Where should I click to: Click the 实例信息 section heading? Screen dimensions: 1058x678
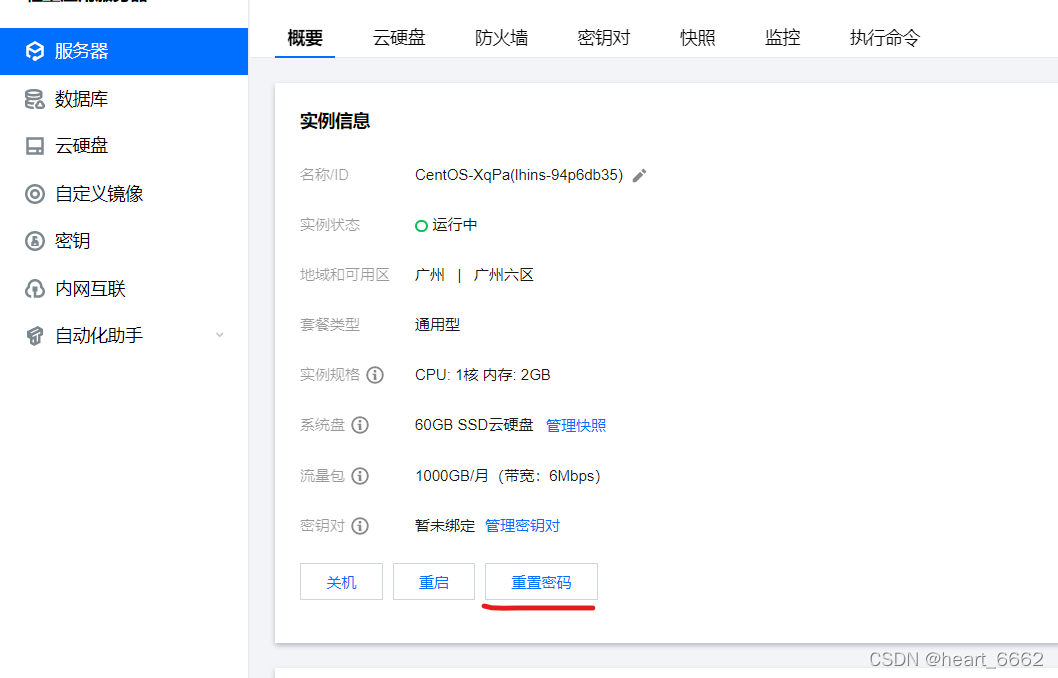[335, 121]
